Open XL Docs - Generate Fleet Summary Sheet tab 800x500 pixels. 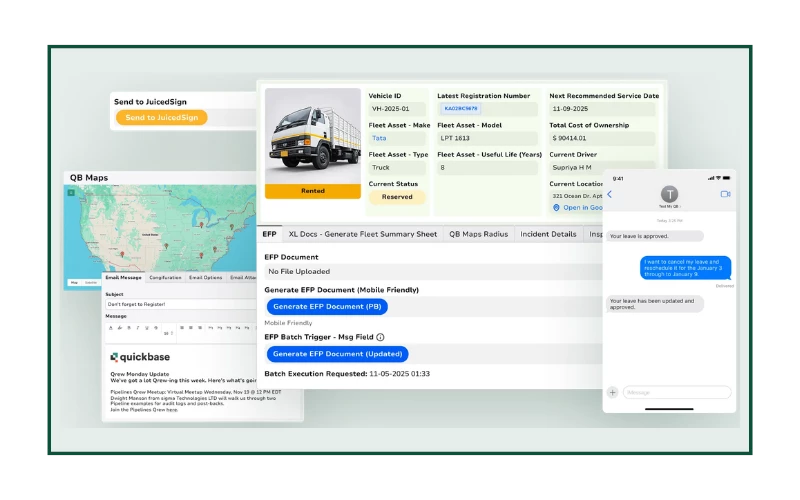click(363, 234)
